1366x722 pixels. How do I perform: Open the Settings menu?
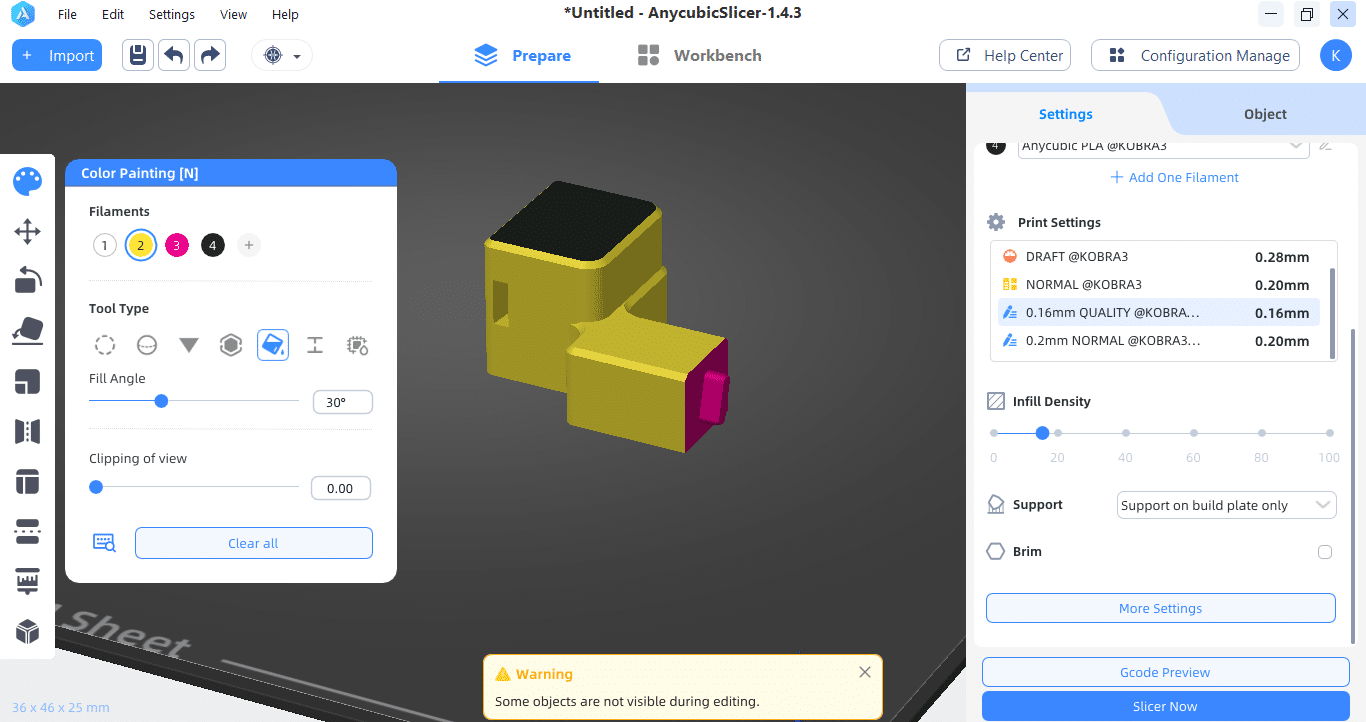(x=171, y=14)
